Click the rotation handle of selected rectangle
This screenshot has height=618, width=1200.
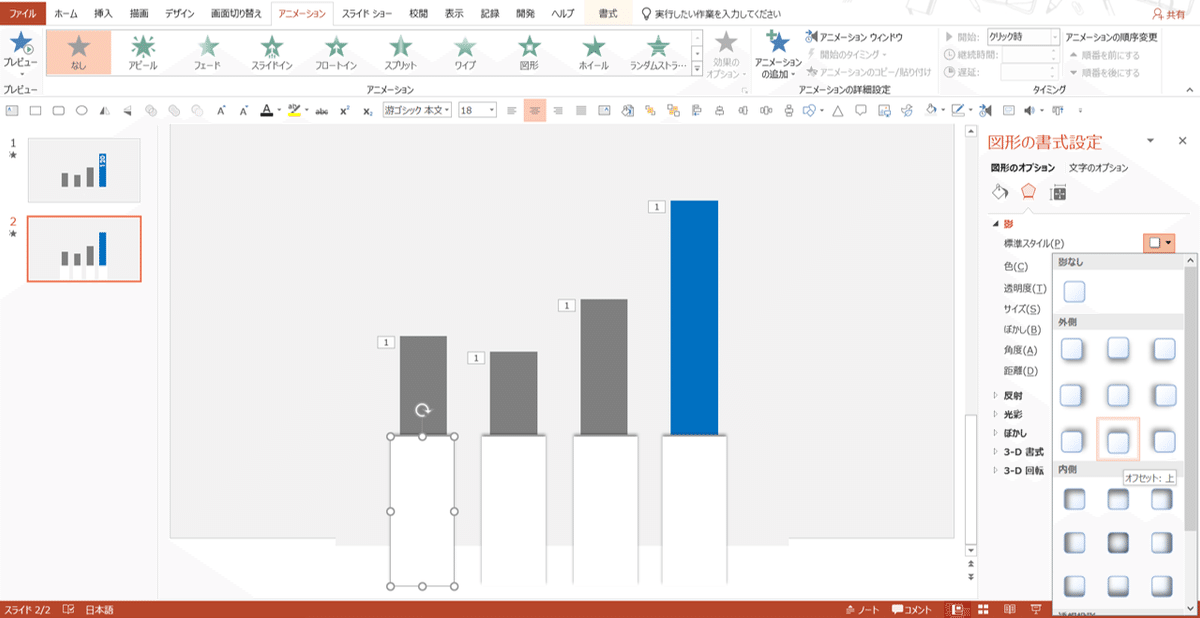(x=423, y=411)
